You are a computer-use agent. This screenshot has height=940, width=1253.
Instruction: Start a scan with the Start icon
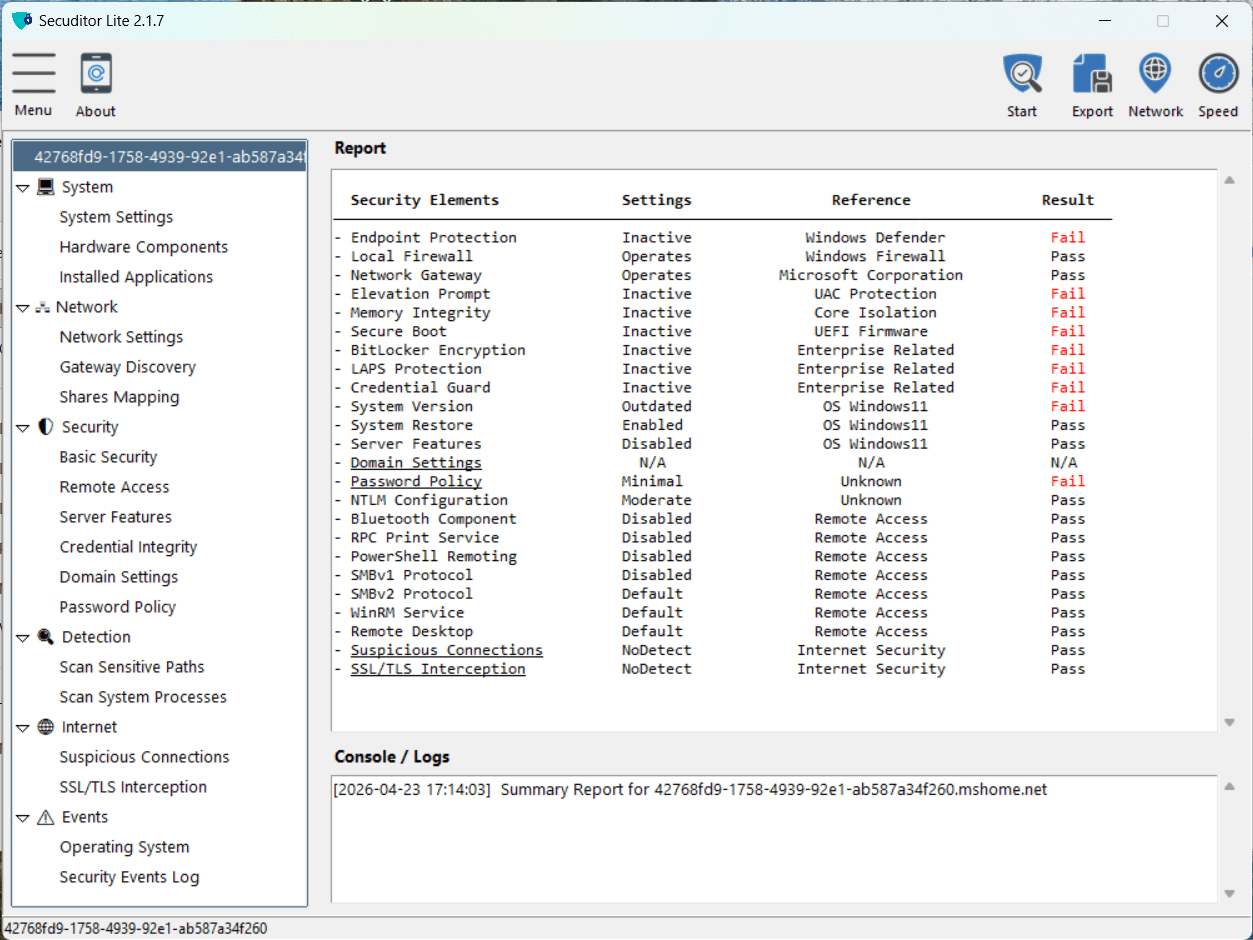(x=1022, y=74)
